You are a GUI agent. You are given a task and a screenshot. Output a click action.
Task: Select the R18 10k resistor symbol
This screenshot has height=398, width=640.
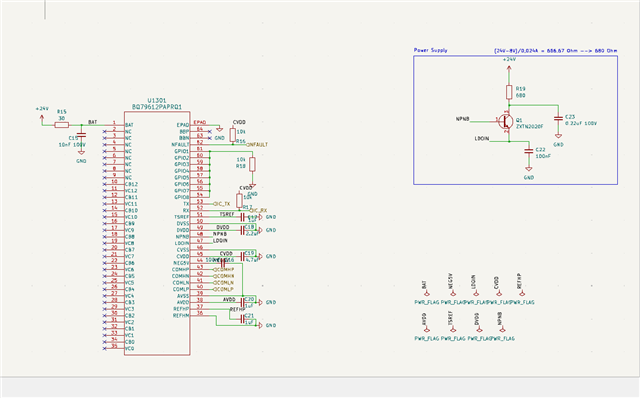click(x=252, y=165)
